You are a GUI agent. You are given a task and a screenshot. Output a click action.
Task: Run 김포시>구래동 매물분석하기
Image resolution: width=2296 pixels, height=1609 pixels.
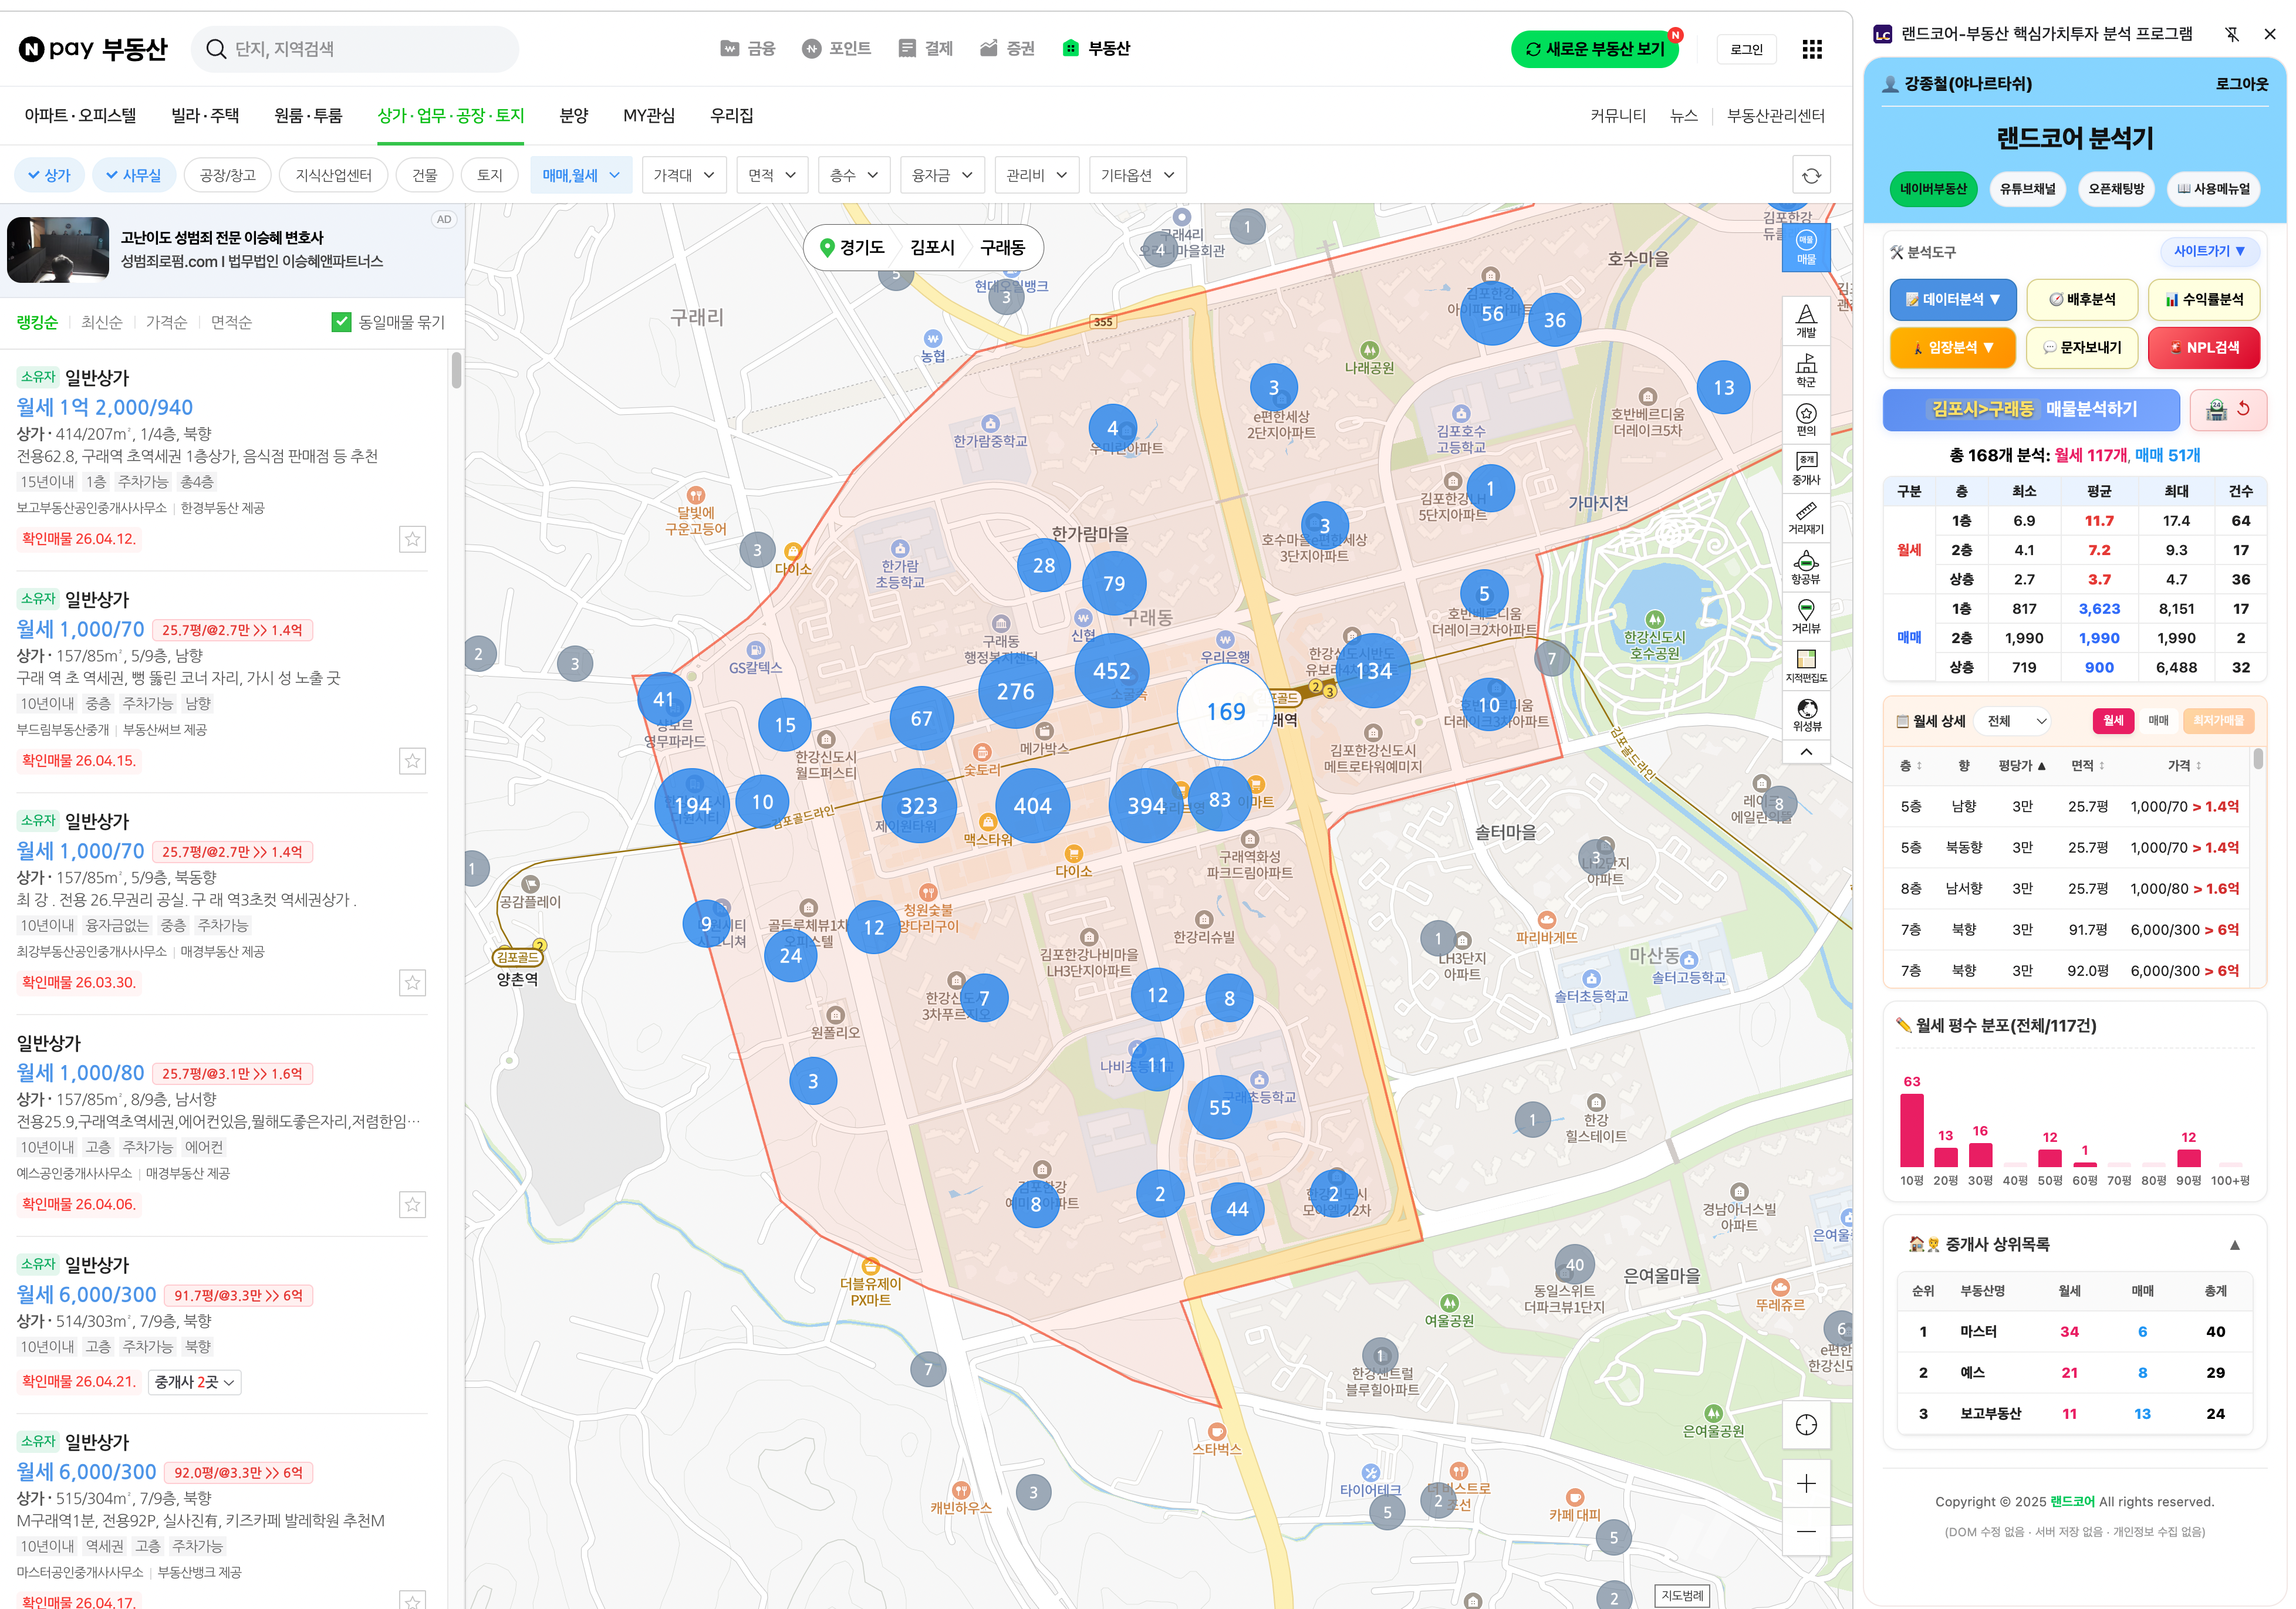[2030, 410]
